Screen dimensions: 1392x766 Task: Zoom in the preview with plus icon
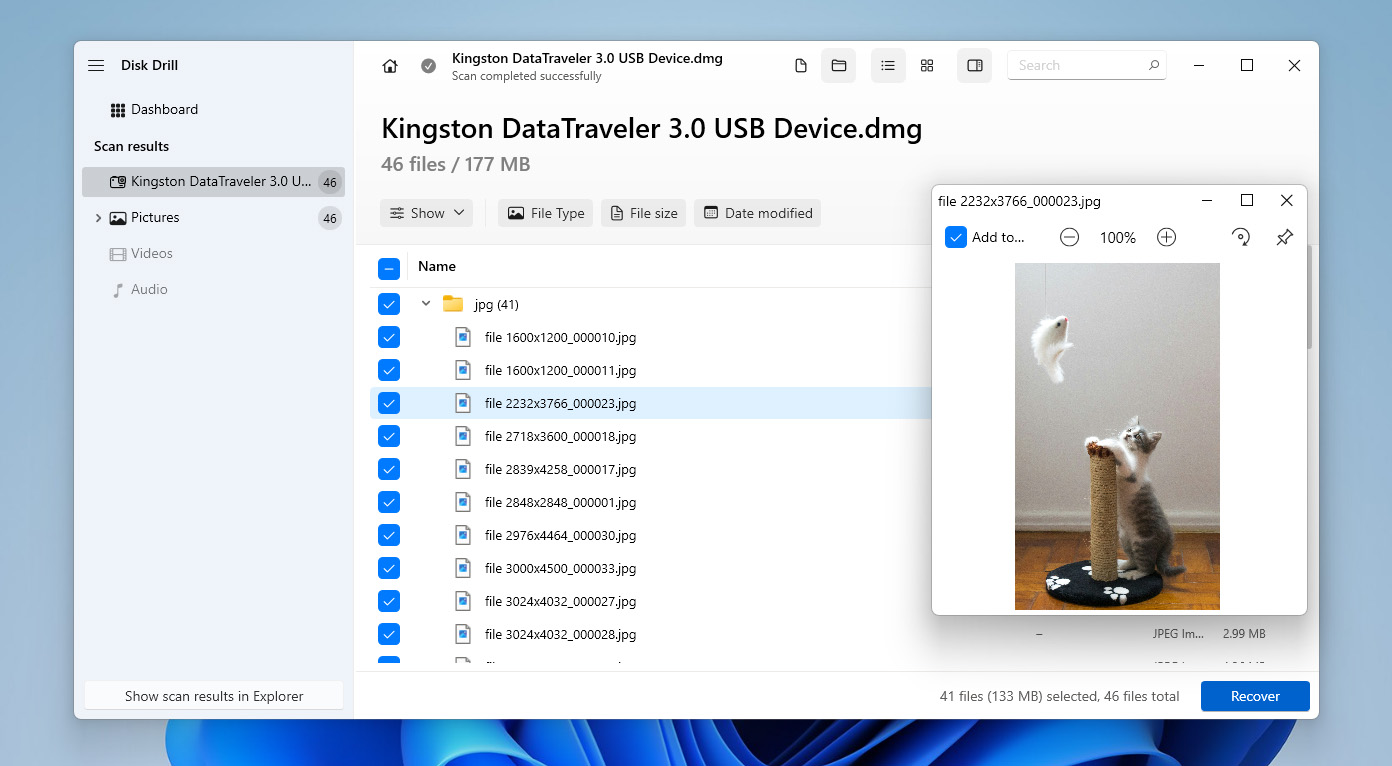point(1166,238)
